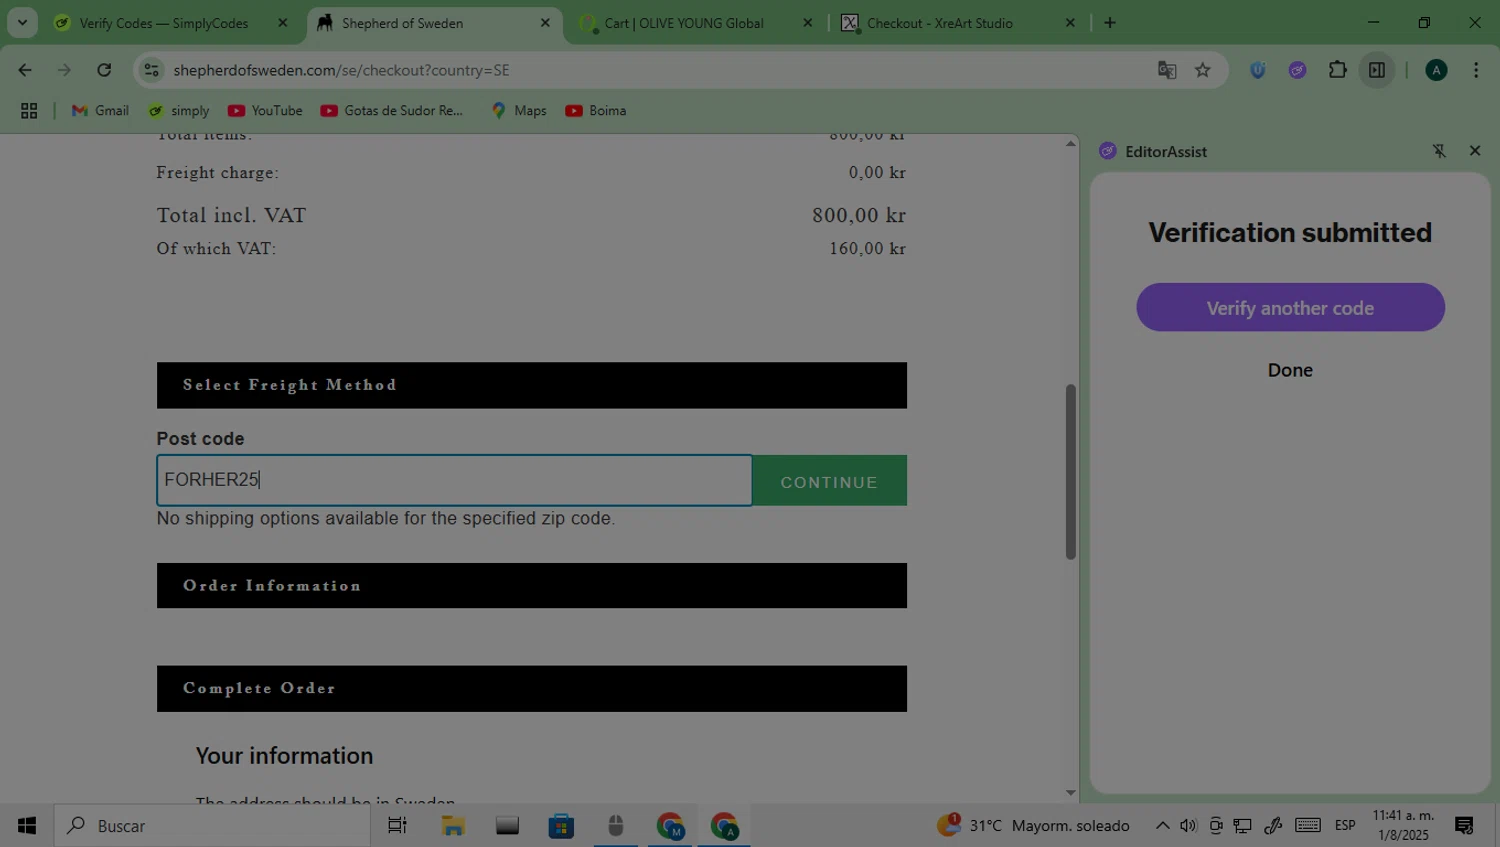The height and width of the screenshot is (847, 1500).
Task: Switch to Verify Codes — SimplyCodes tab
Action: point(163,23)
